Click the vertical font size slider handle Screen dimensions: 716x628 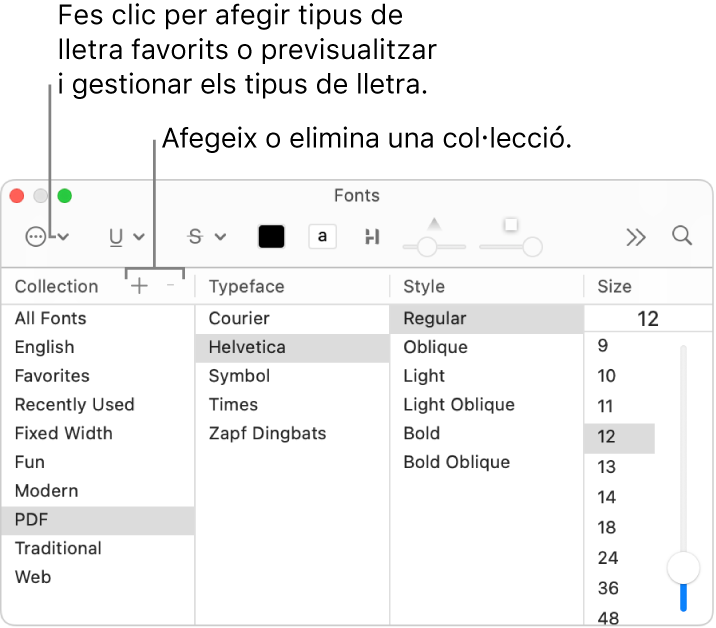pyautogui.click(x=684, y=567)
